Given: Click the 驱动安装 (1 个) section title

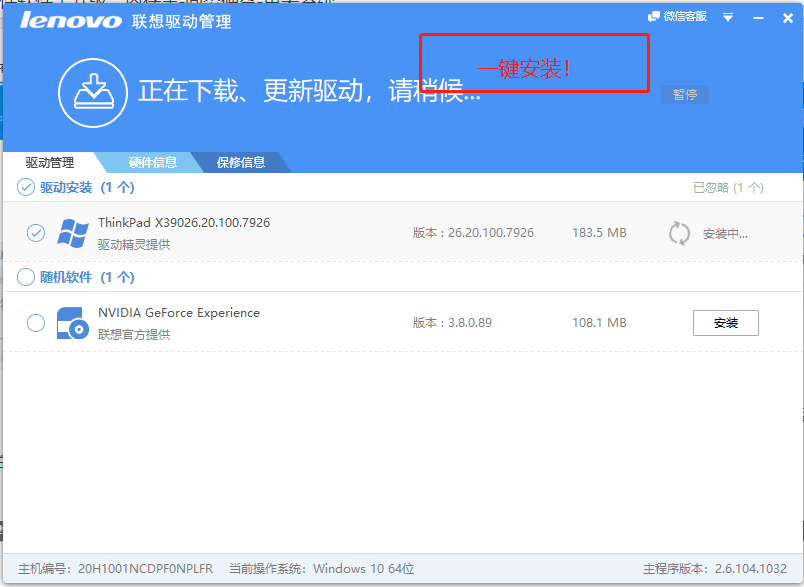Looking at the screenshot, I should pos(87,188).
